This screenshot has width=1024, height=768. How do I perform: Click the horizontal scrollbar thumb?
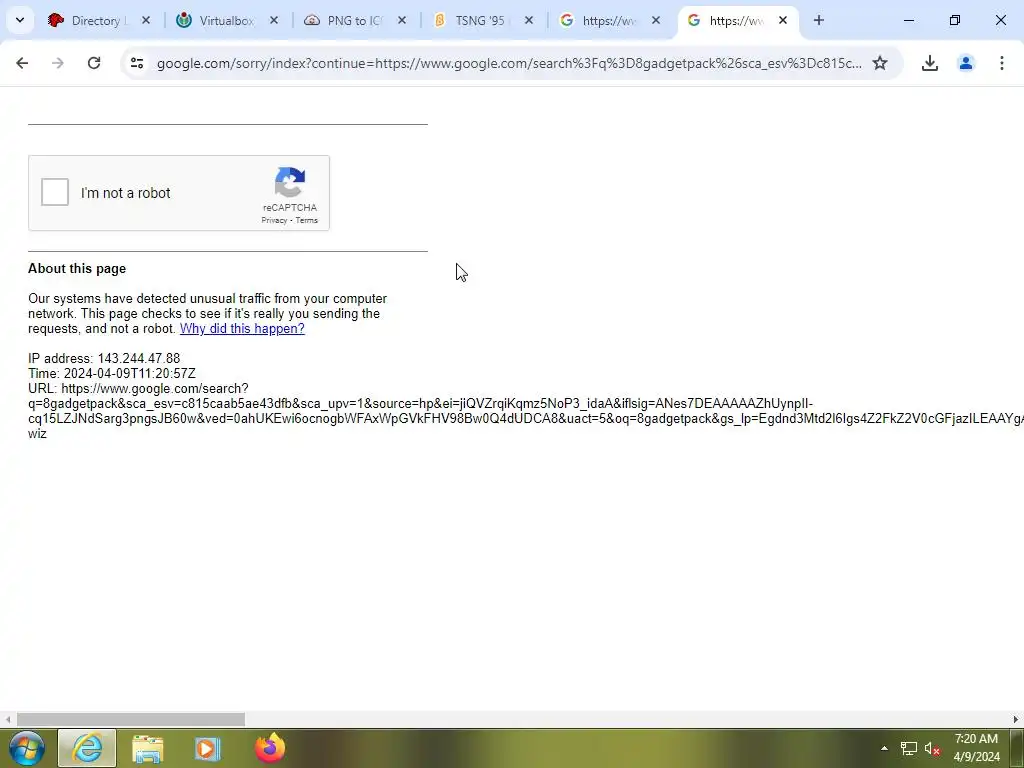click(131, 719)
